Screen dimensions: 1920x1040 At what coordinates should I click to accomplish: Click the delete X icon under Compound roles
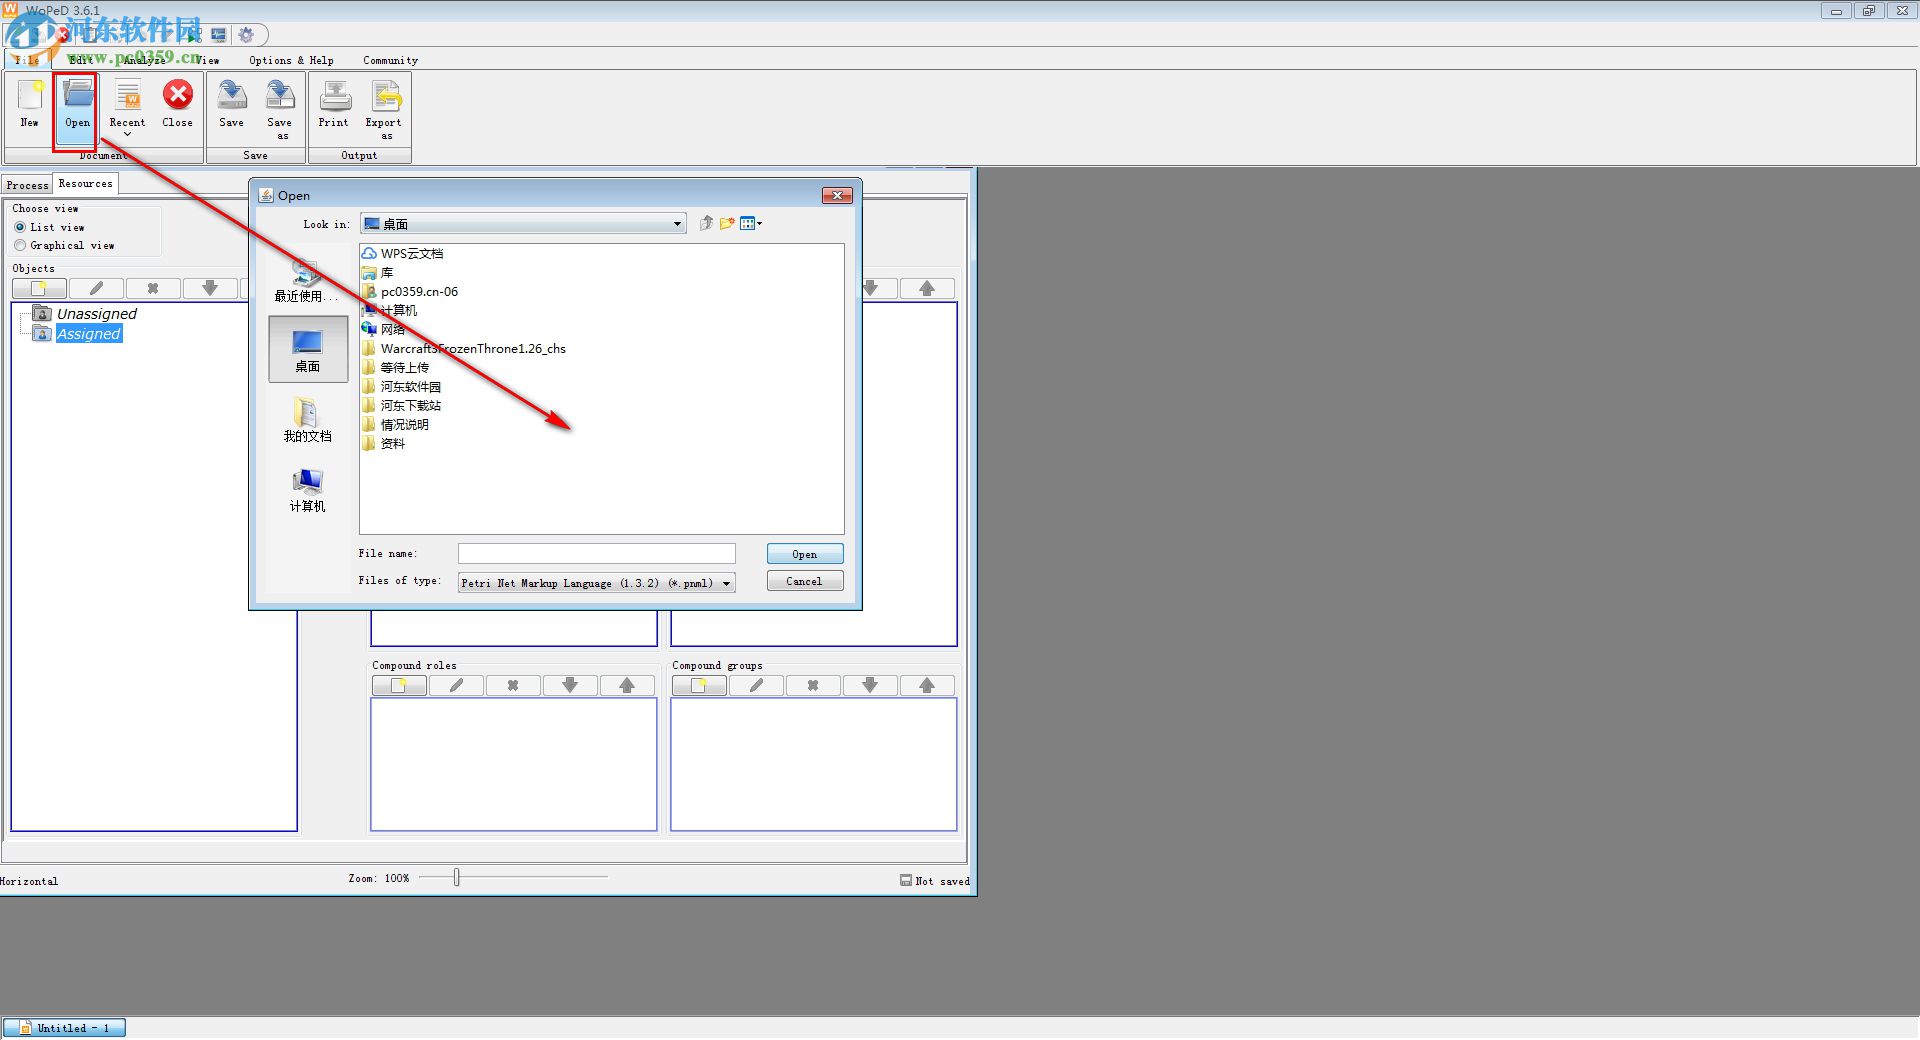click(513, 685)
